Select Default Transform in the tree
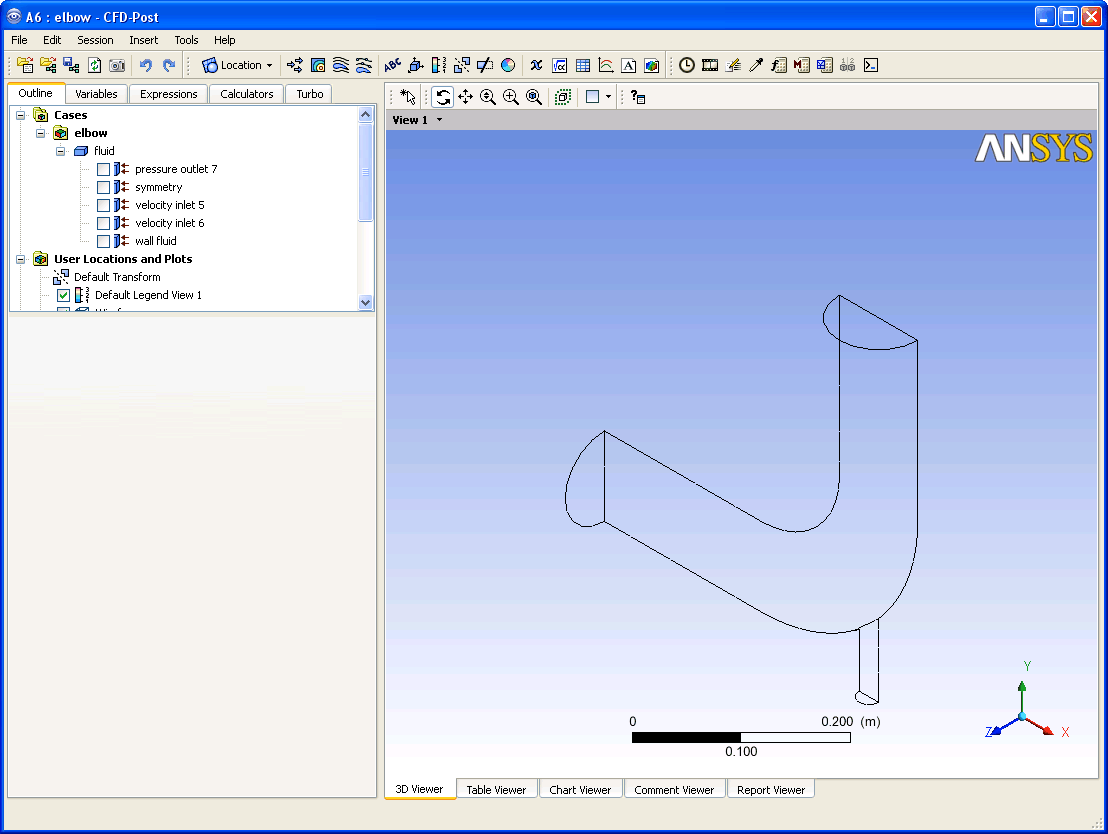1108x834 pixels. pyautogui.click(x=117, y=277)
